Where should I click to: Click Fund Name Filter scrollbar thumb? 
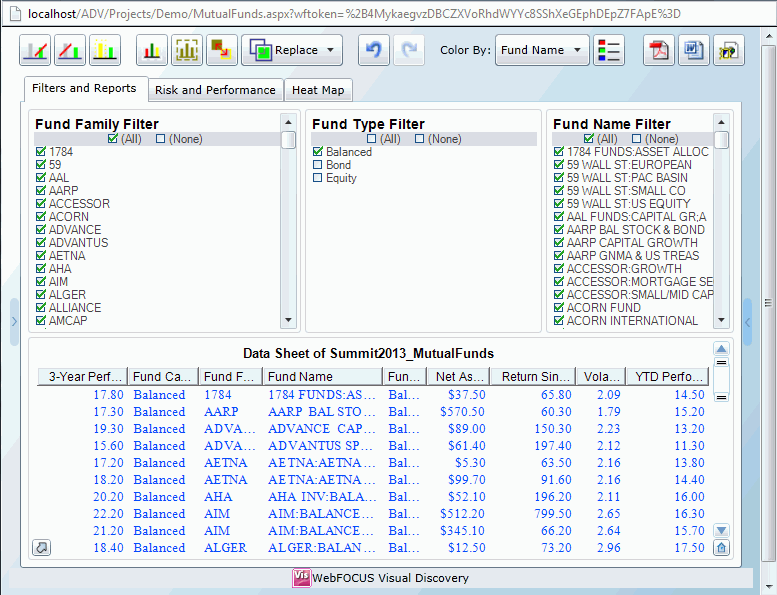722,140
